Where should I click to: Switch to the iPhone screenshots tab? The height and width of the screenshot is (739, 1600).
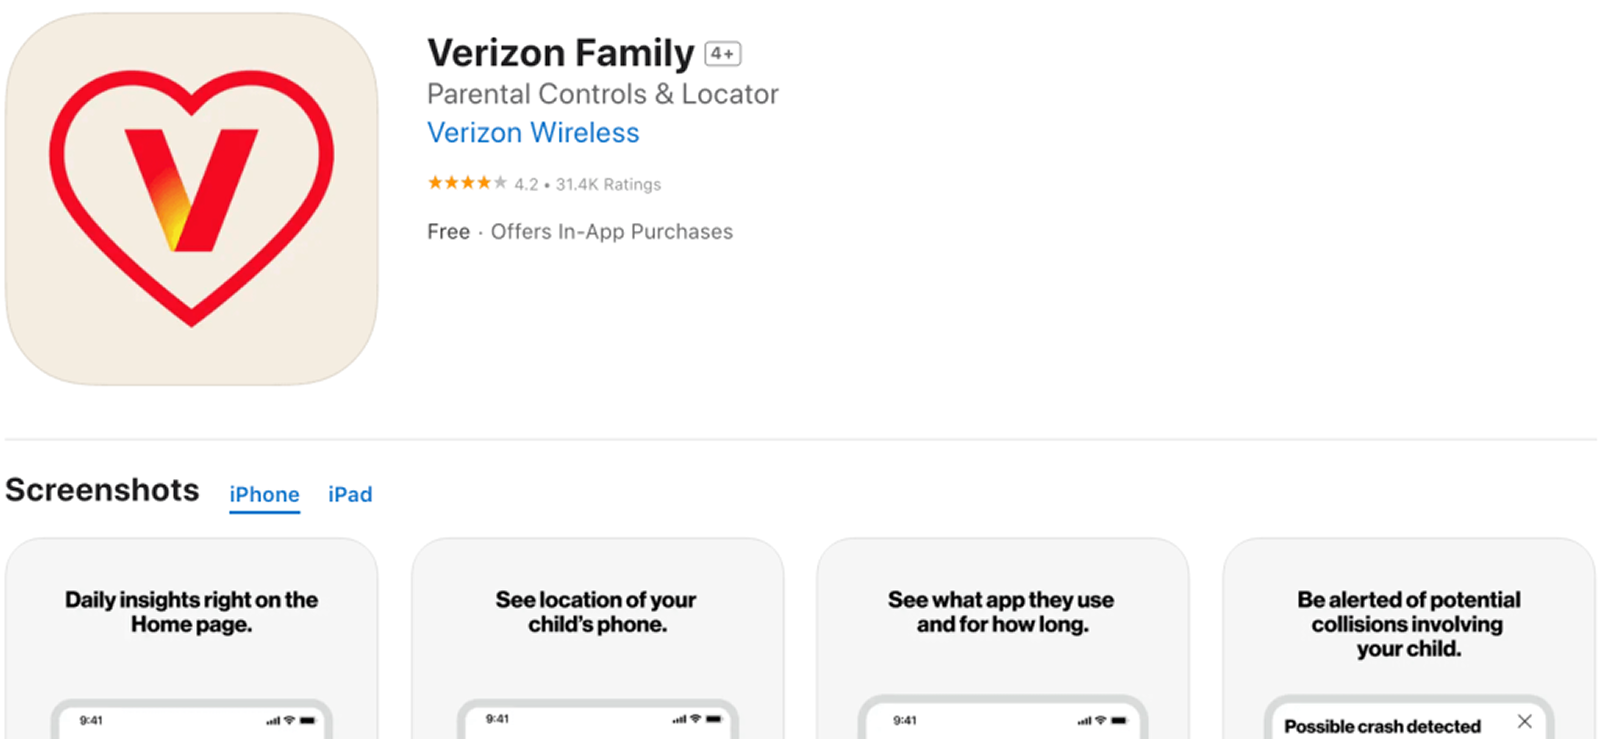[x=264, y=494]
